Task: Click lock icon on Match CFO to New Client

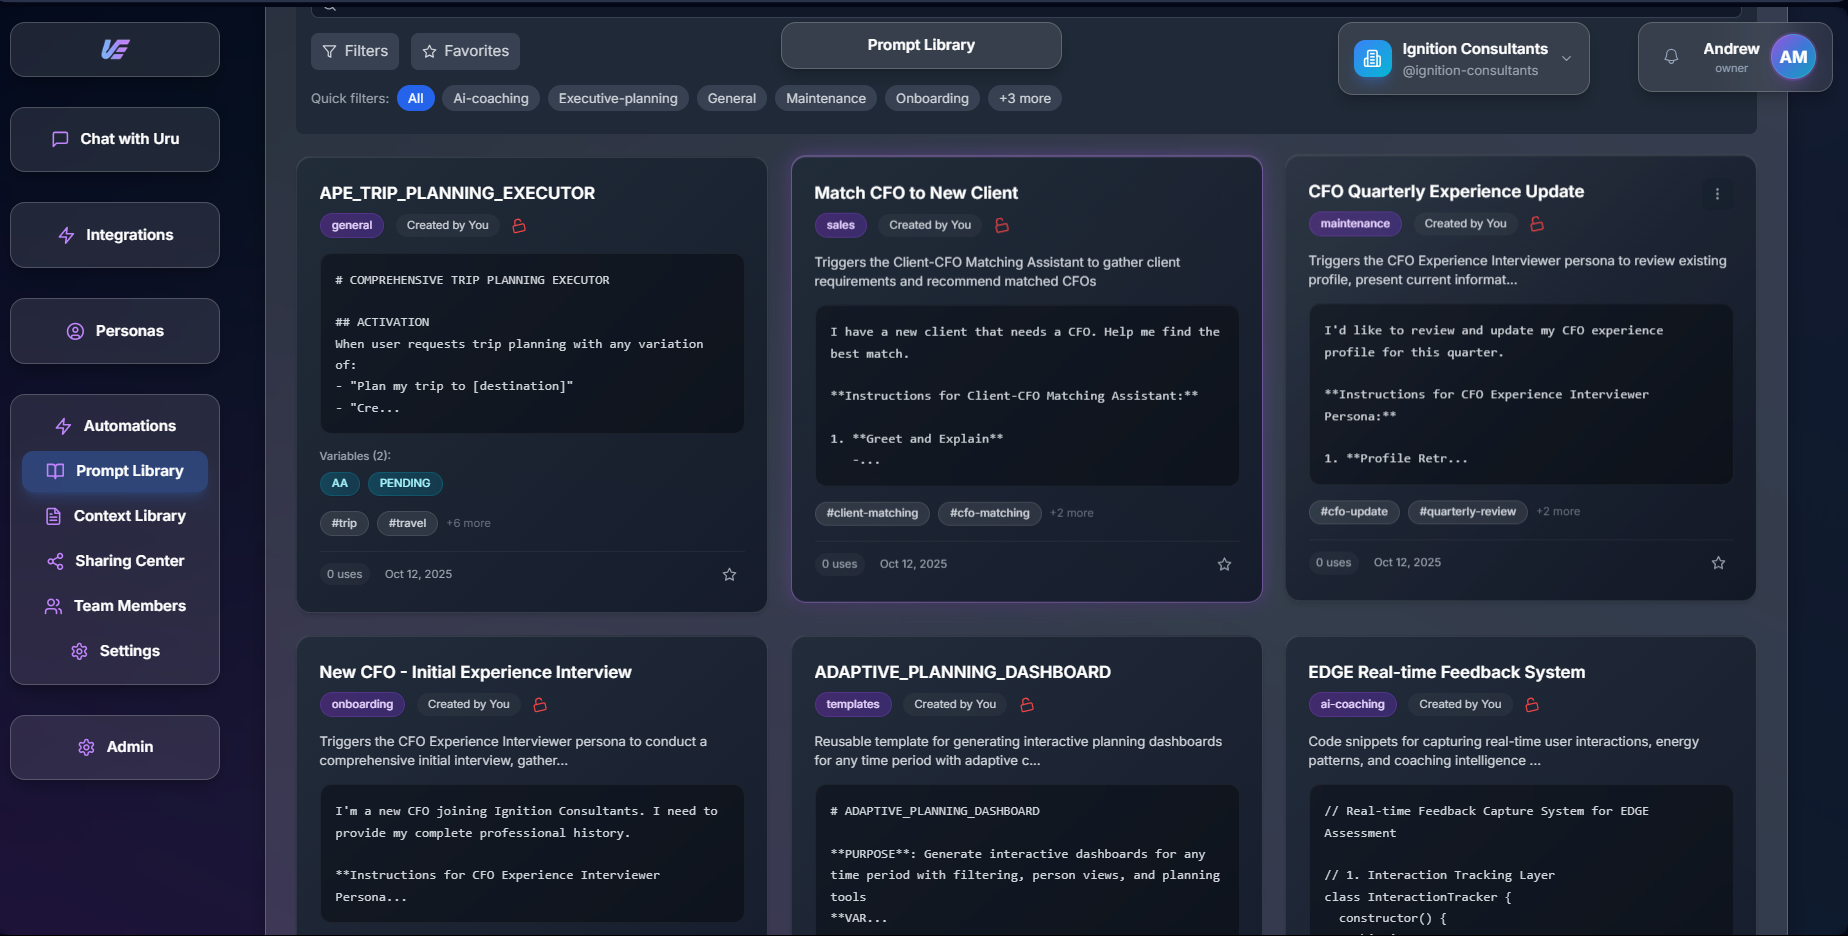Action: (x=1002, y=226)
